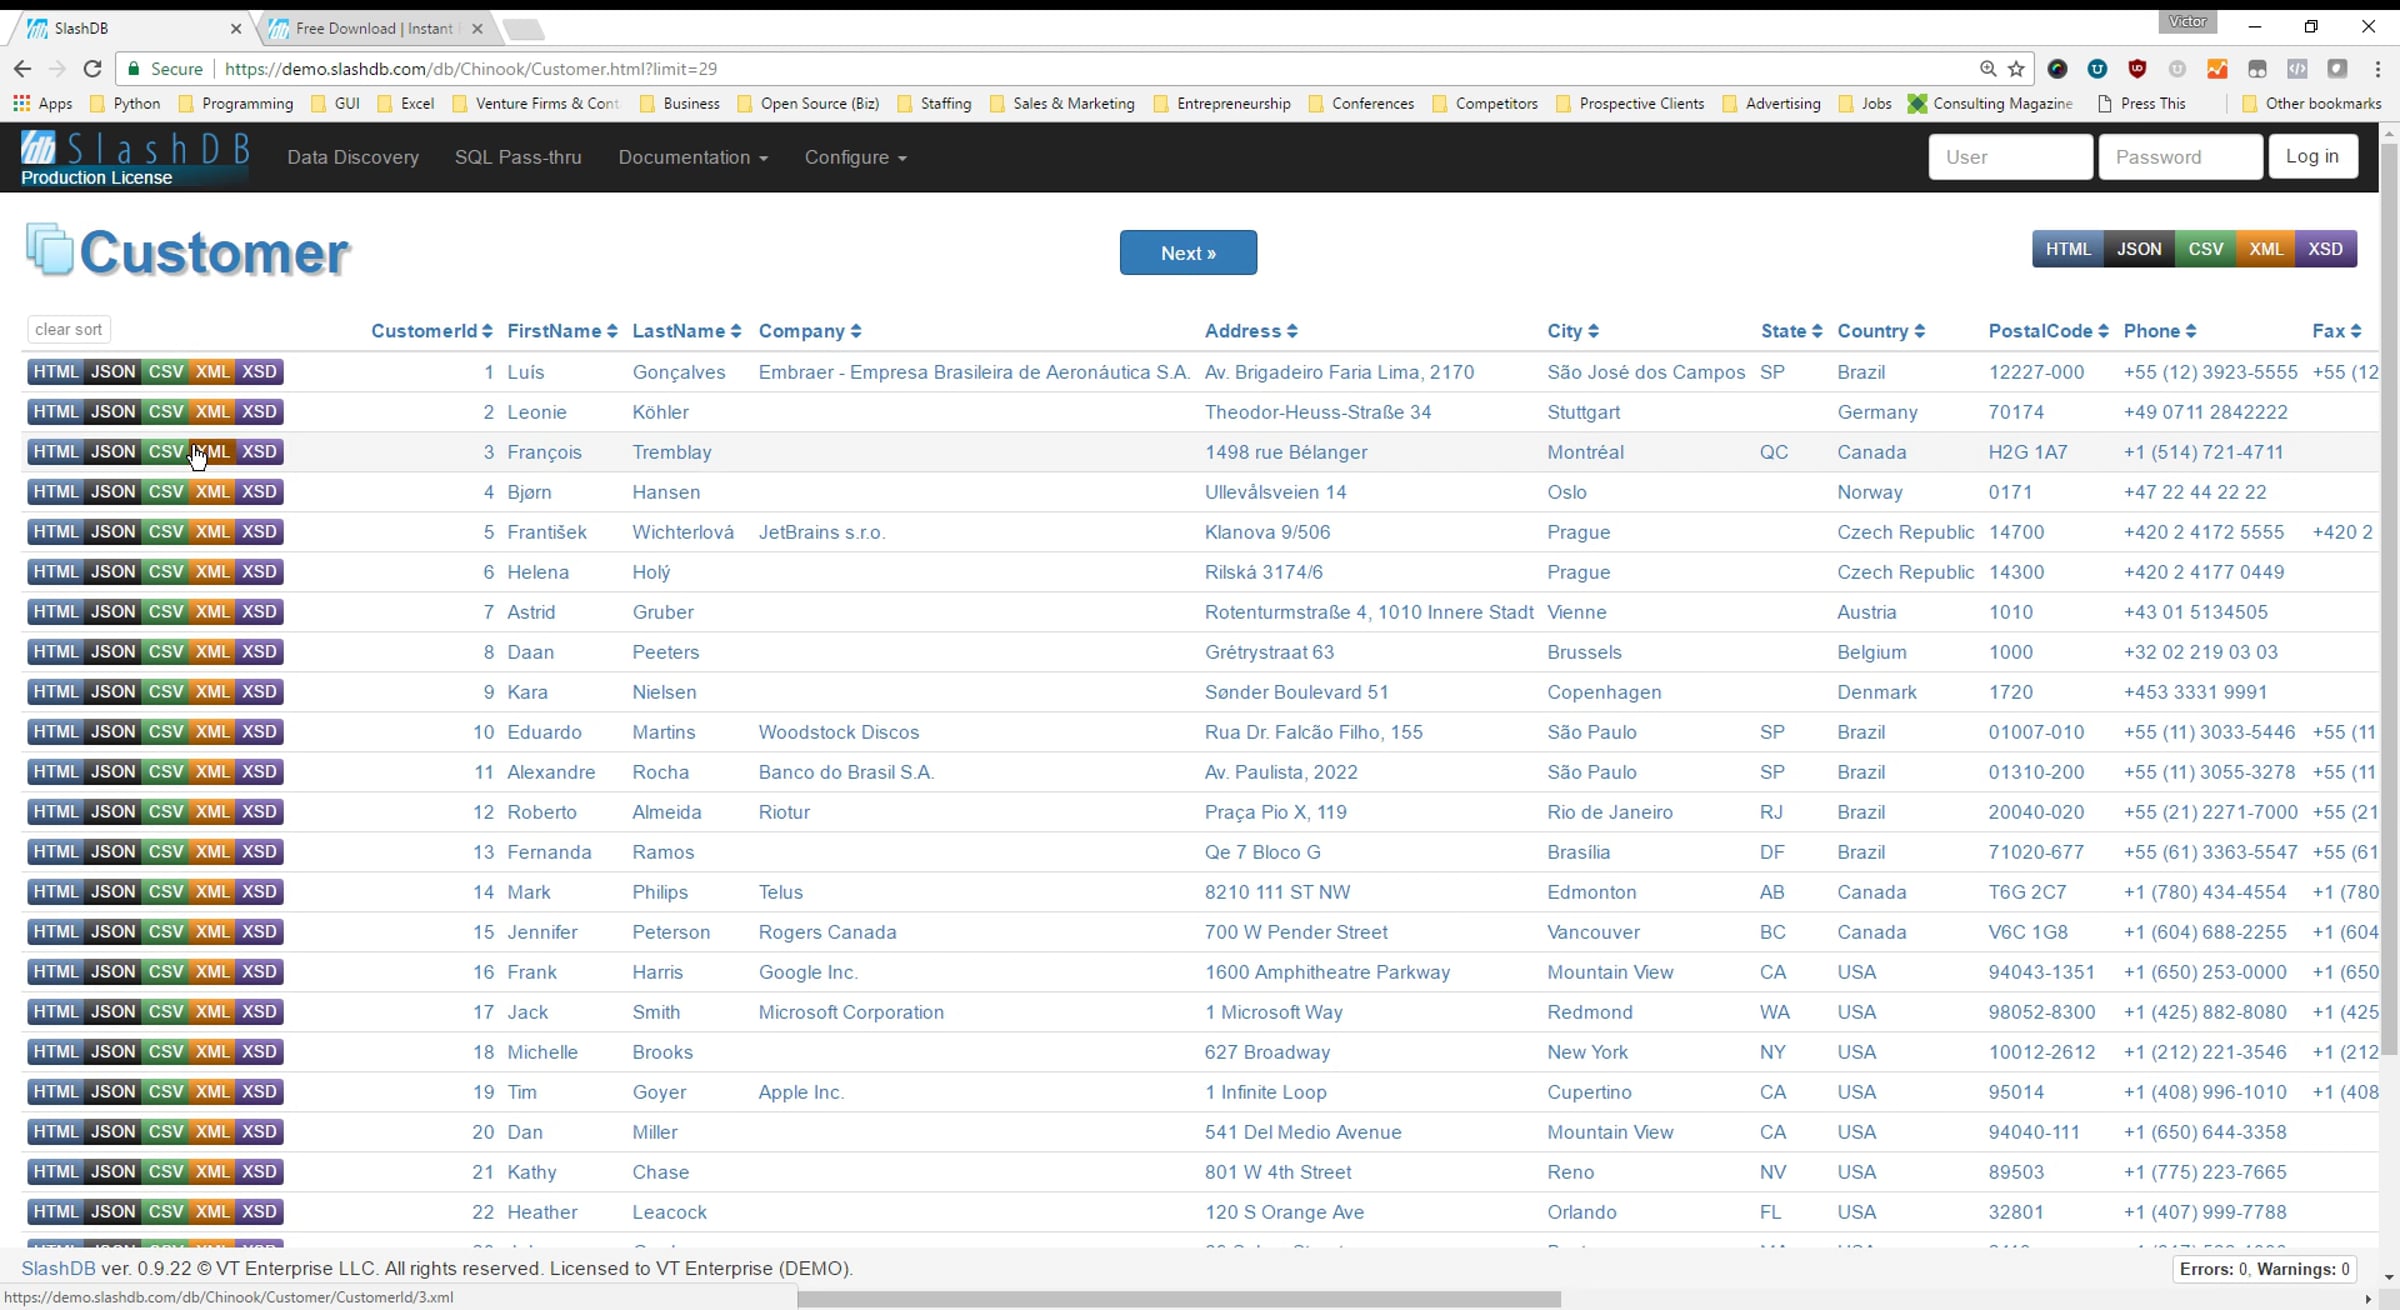Open the Chrome menu three-dot icon
This screenshot has width=2400, height=1310.
(2377, 69)
